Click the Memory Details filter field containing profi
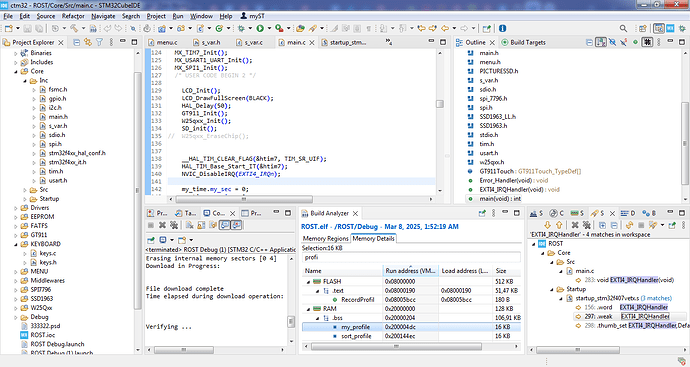Screen dimensions: 690x367 click(411, 258)
